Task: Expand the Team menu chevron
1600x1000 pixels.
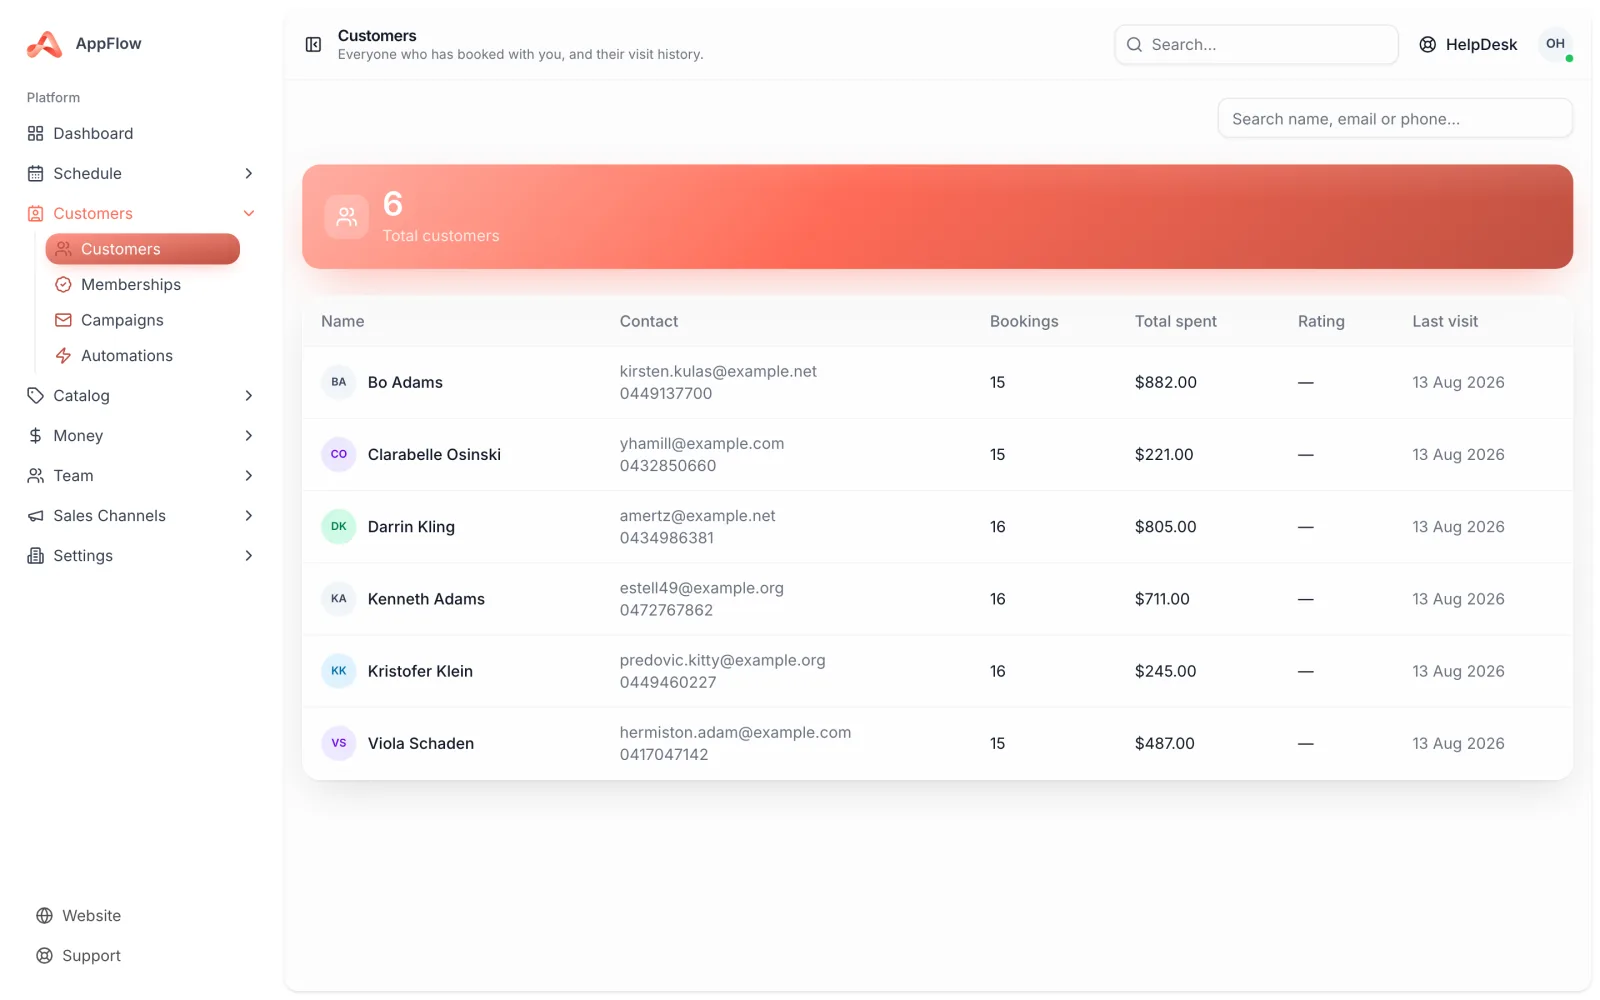Action: 249,475
